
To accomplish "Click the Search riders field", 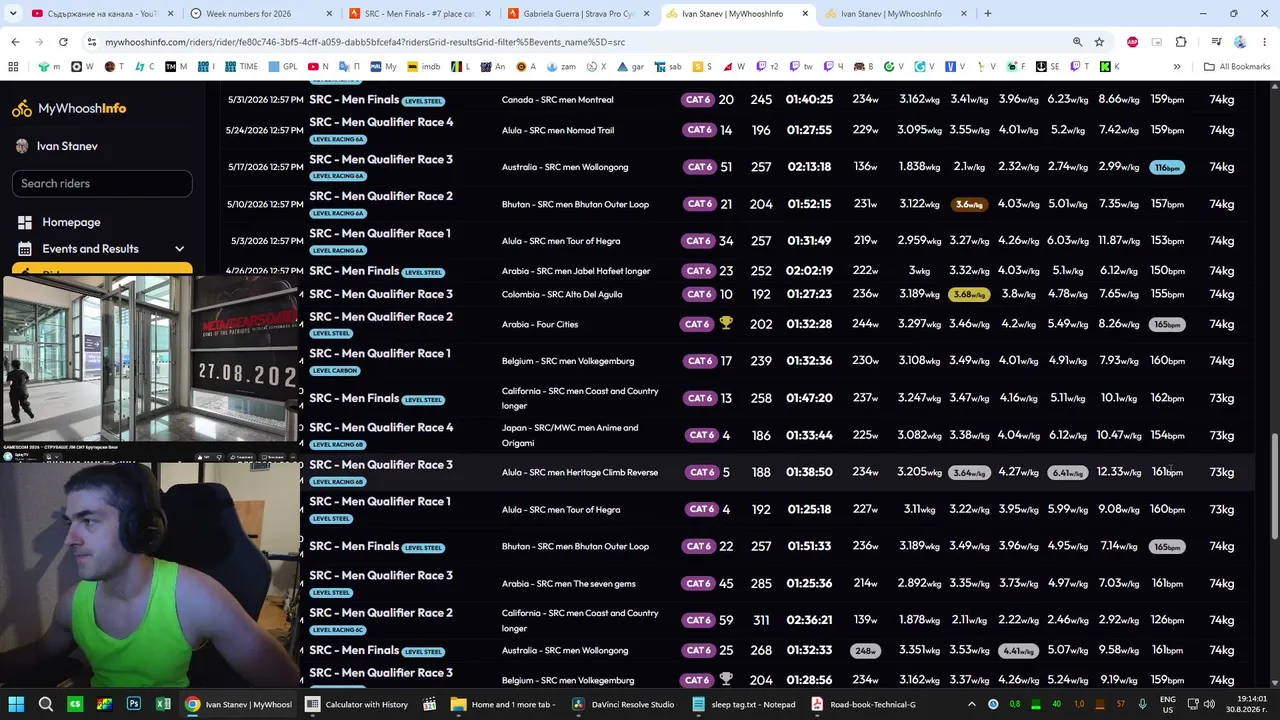I will click(x=101, y=183).
